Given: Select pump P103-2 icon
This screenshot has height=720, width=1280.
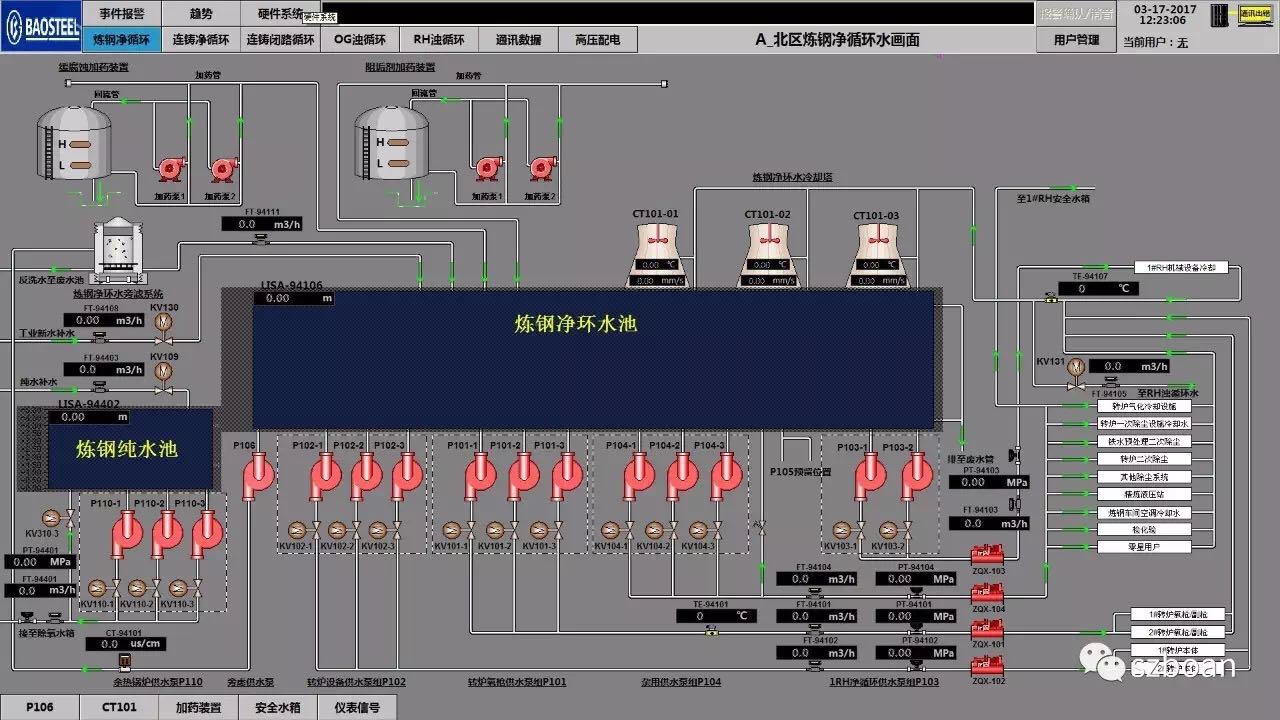Looking at the screenshot, I should 914,476.
